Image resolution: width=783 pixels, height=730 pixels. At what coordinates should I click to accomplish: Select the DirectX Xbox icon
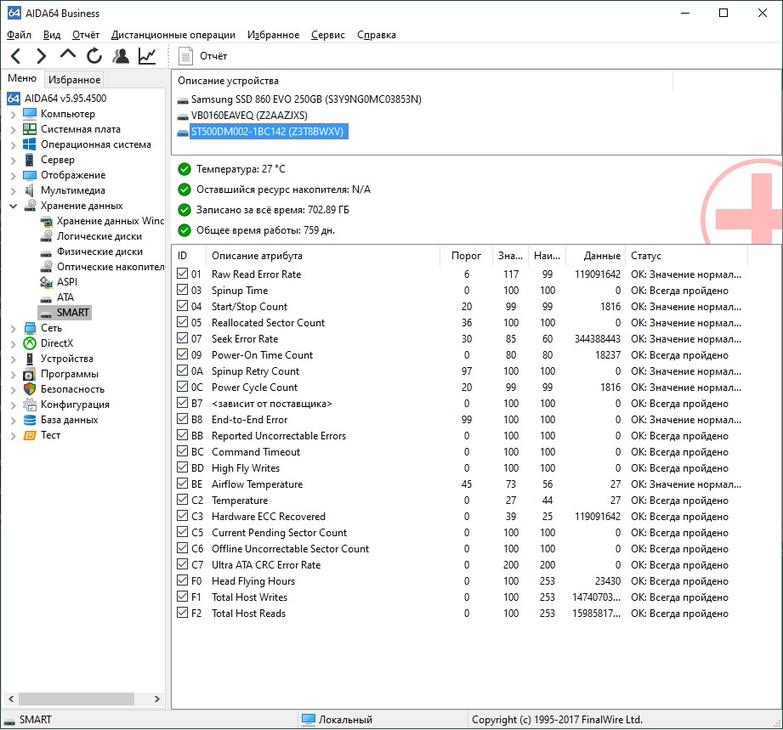tap(30, 344)
